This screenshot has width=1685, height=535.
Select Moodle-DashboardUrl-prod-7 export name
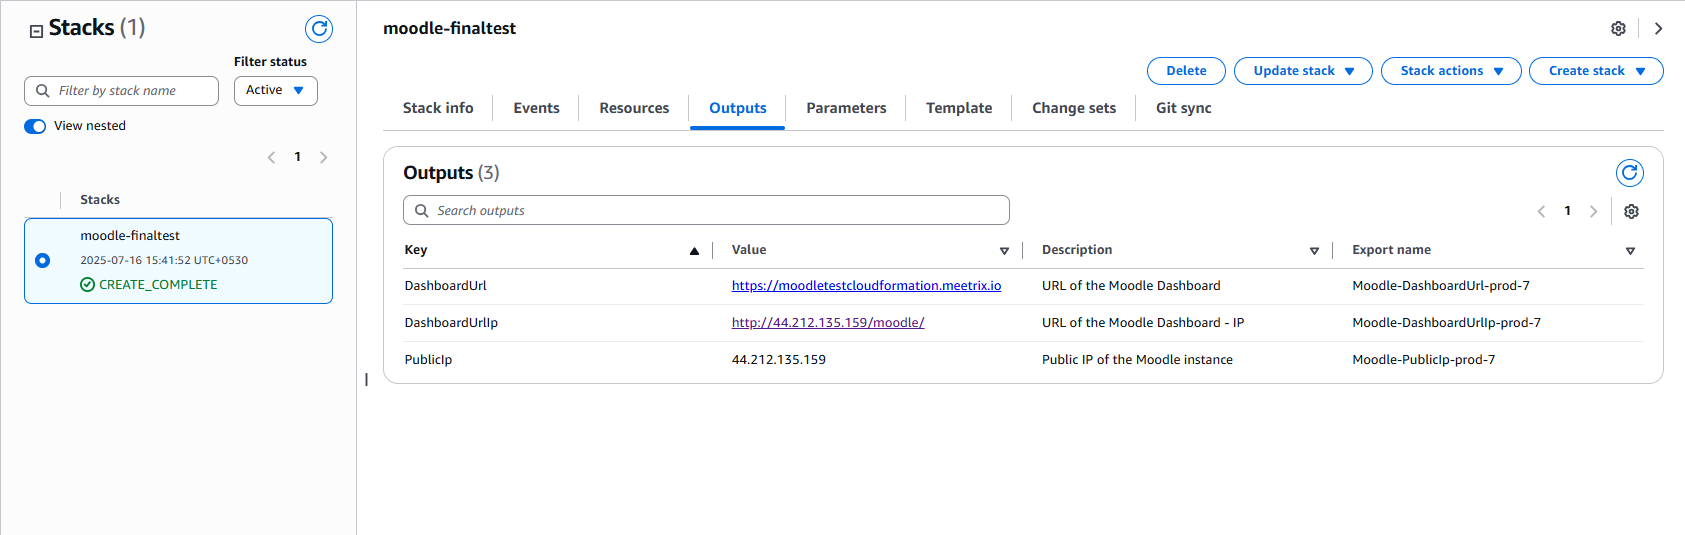pyautogui.click(x=1441, y=286)
